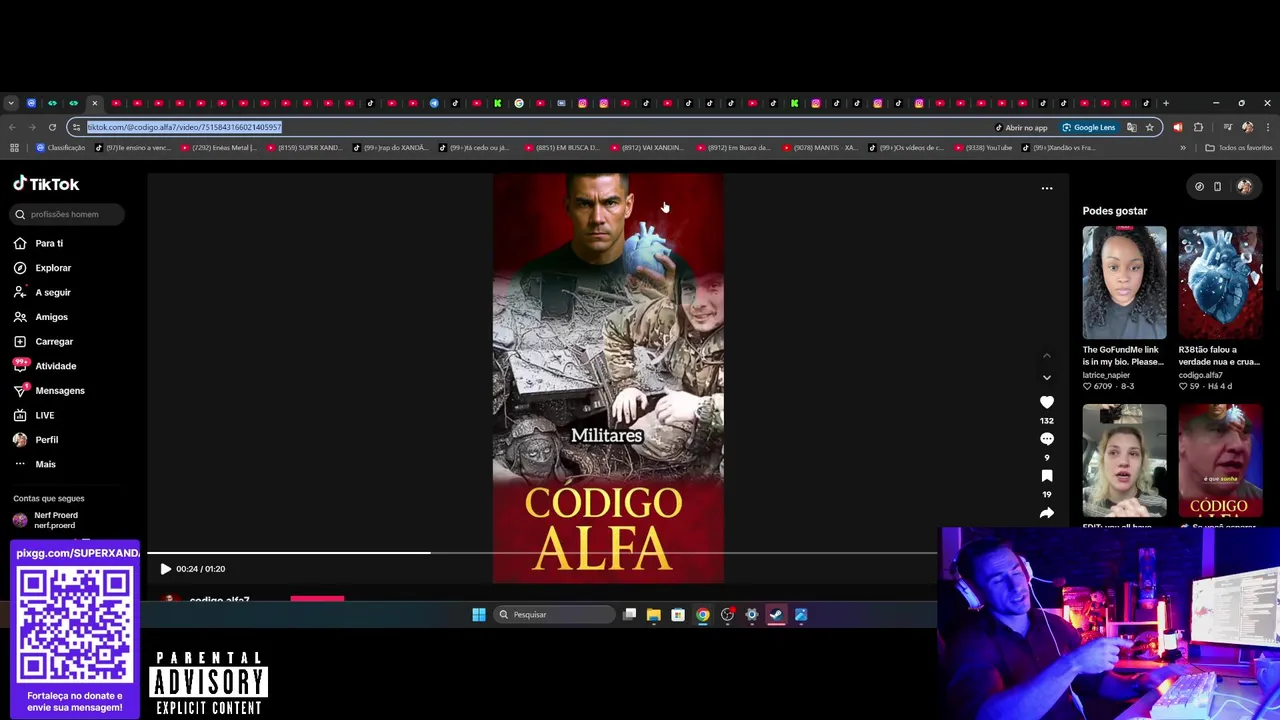The image size is (1280, 720).
Task: Open Task View from taskbar
Action: point(629,615)
